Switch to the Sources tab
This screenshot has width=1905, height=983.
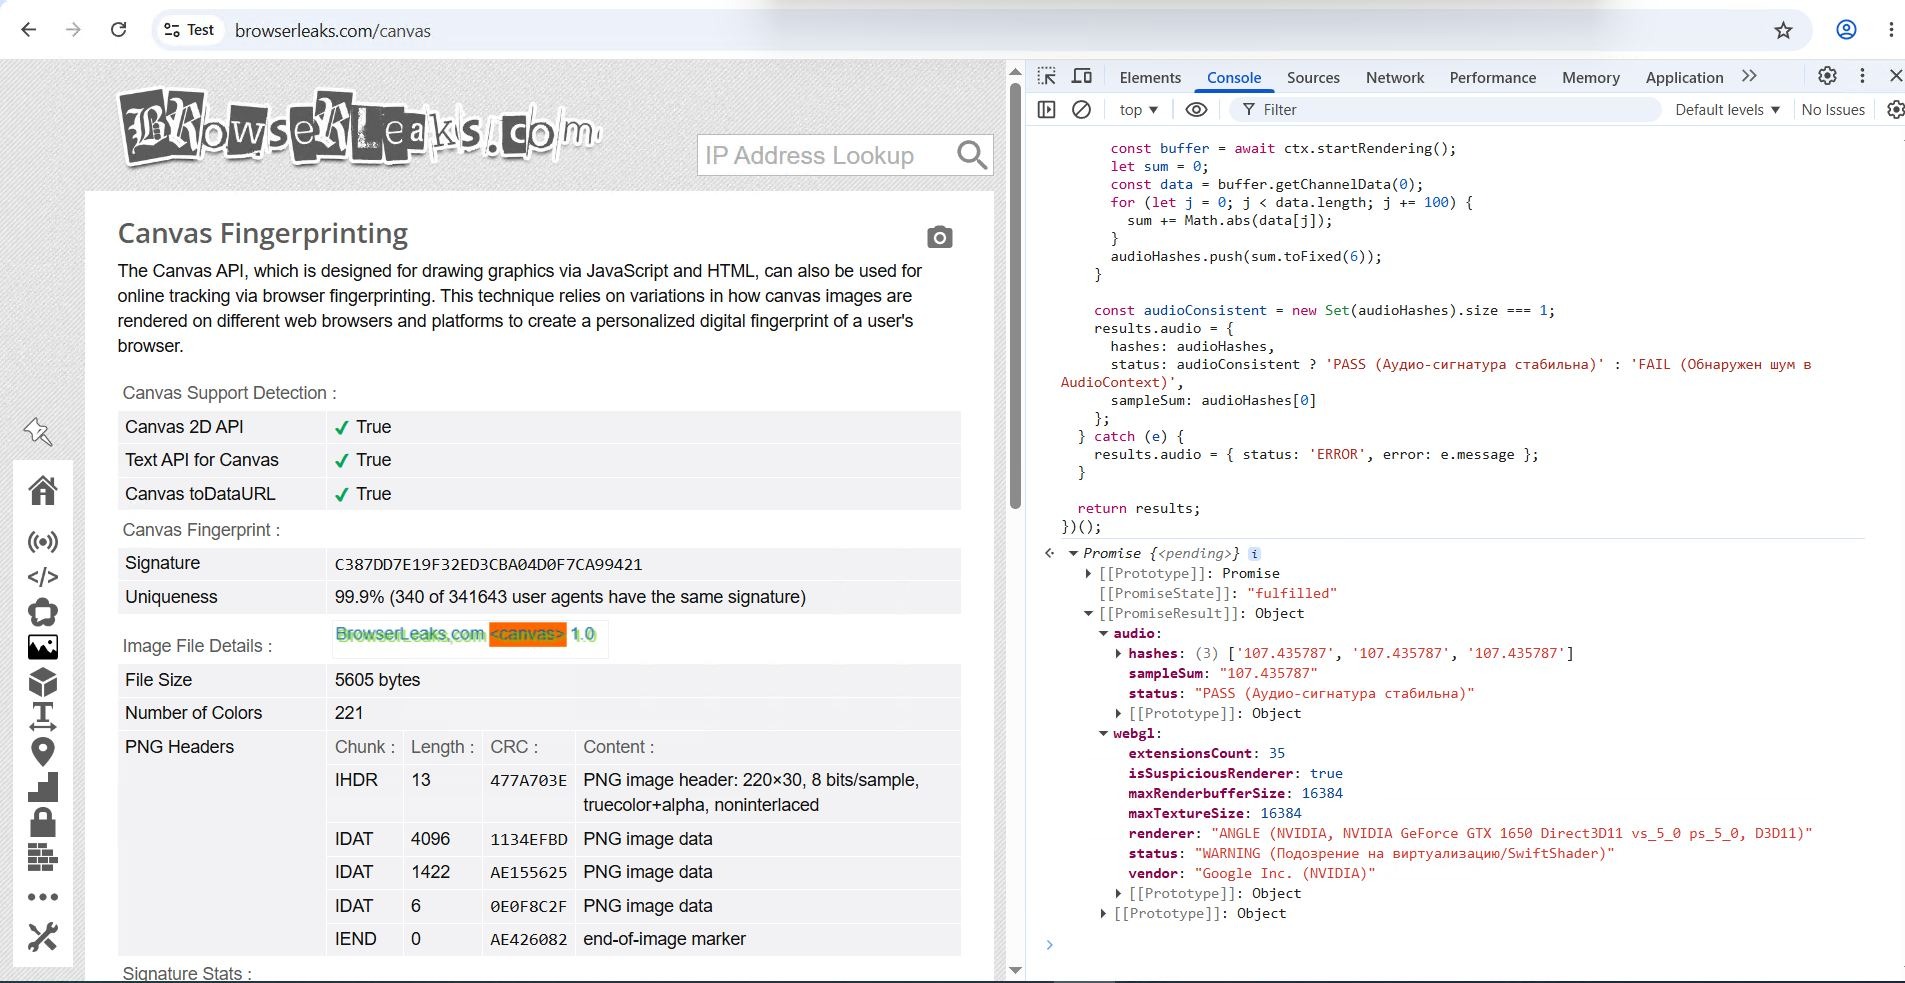[1313, 78]
